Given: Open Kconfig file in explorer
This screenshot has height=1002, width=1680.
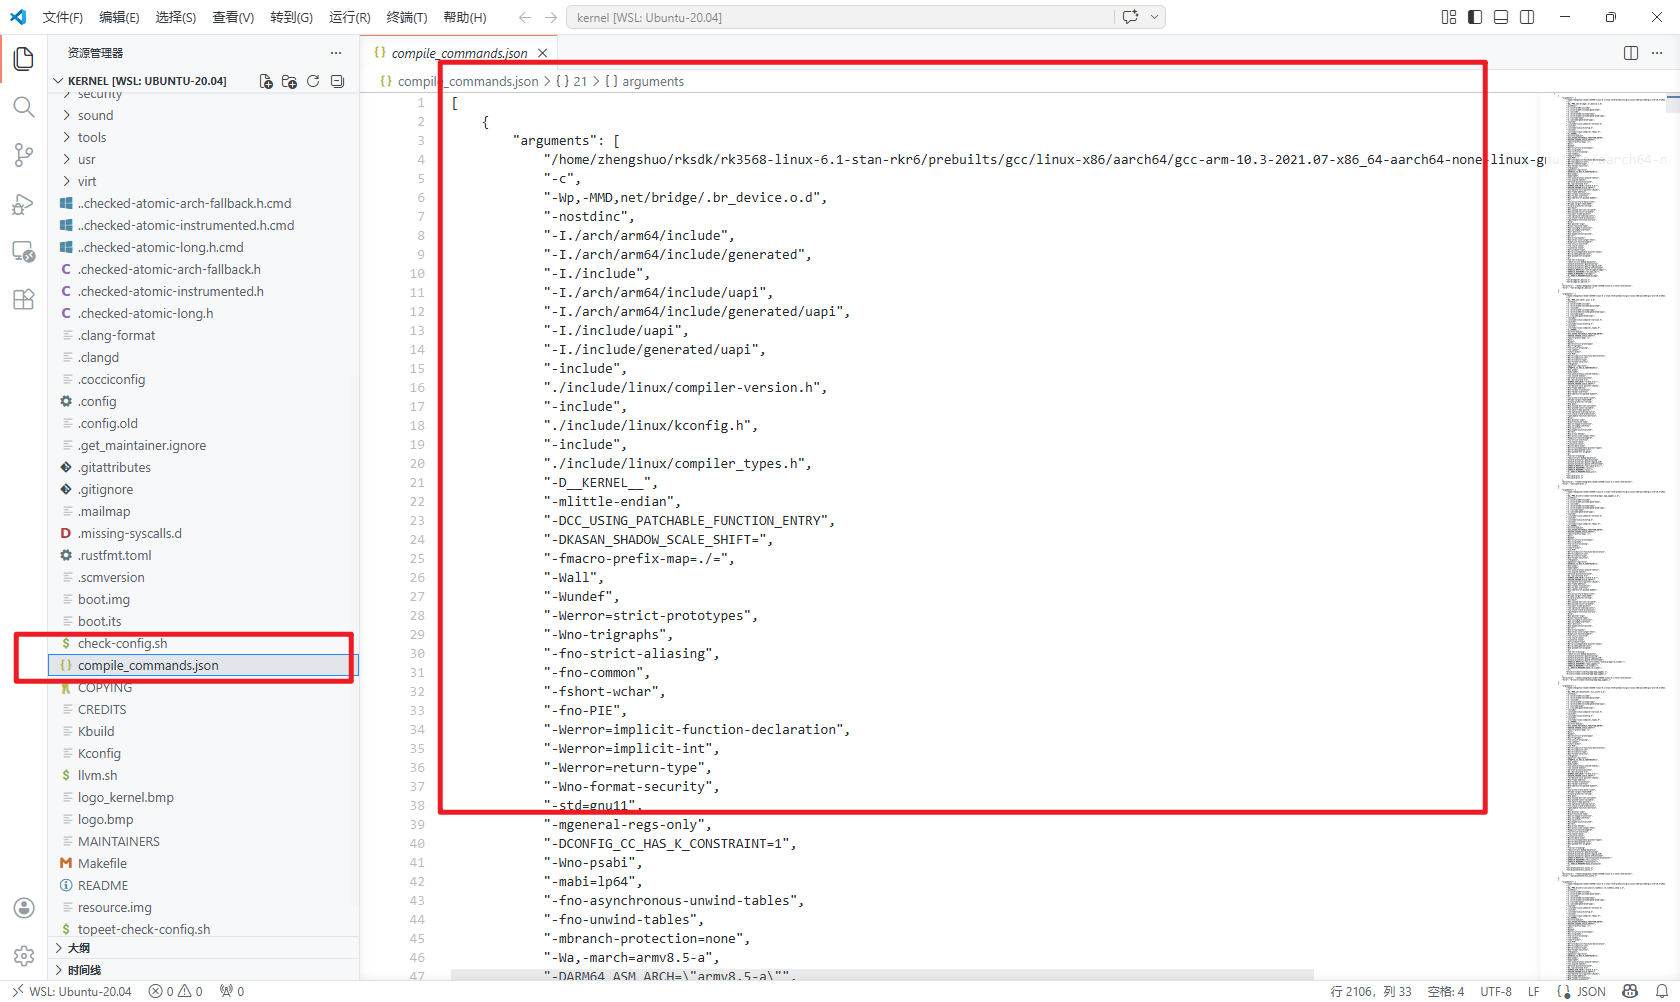Looking at the screenshot, I should pyautogui.click(x=204, y=753).
